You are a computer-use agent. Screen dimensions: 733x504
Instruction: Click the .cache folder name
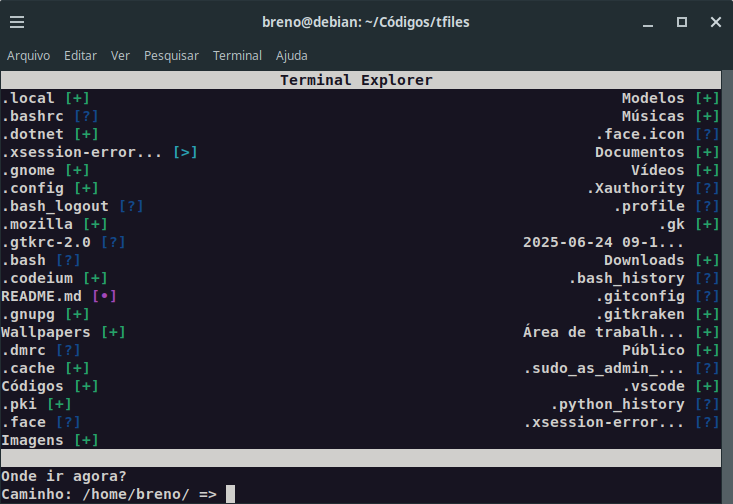28,368
